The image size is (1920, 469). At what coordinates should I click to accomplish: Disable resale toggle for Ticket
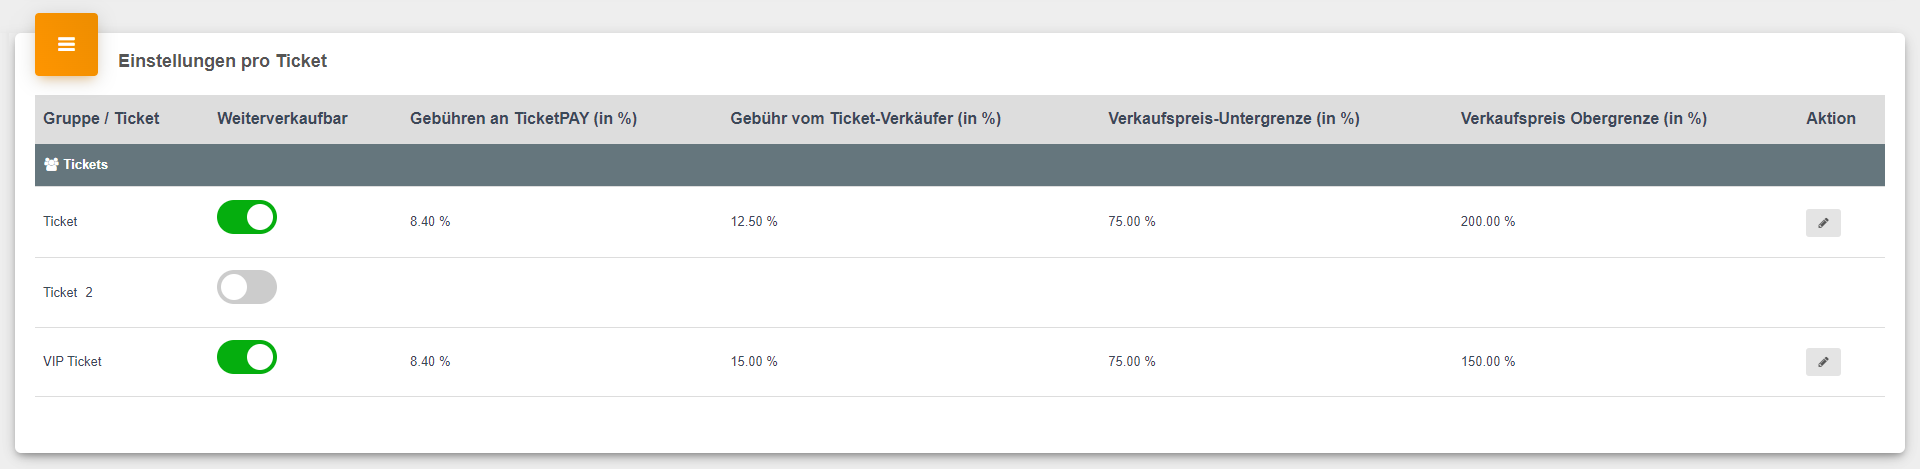(247, 217)
